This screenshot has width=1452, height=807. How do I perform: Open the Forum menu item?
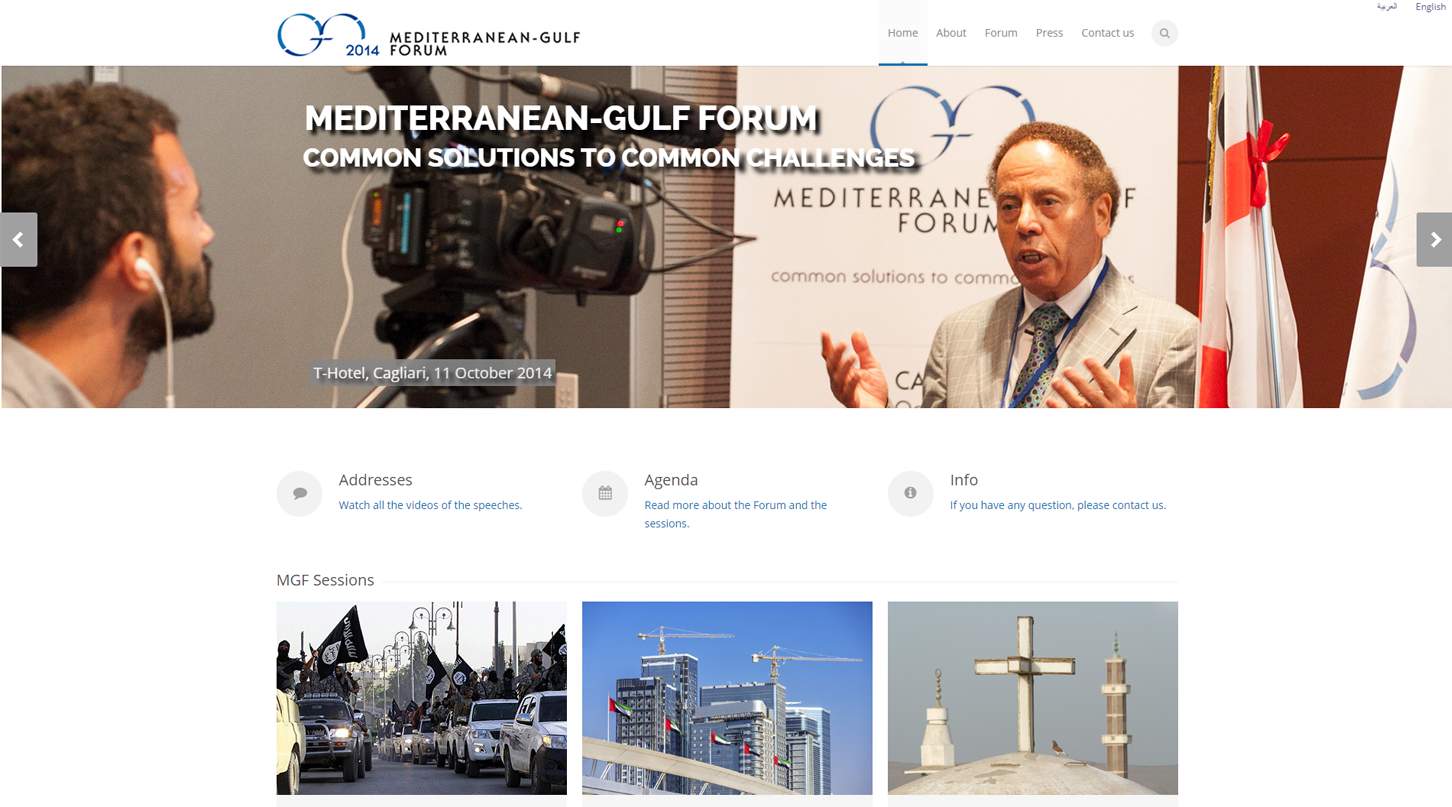[1001, 33]
